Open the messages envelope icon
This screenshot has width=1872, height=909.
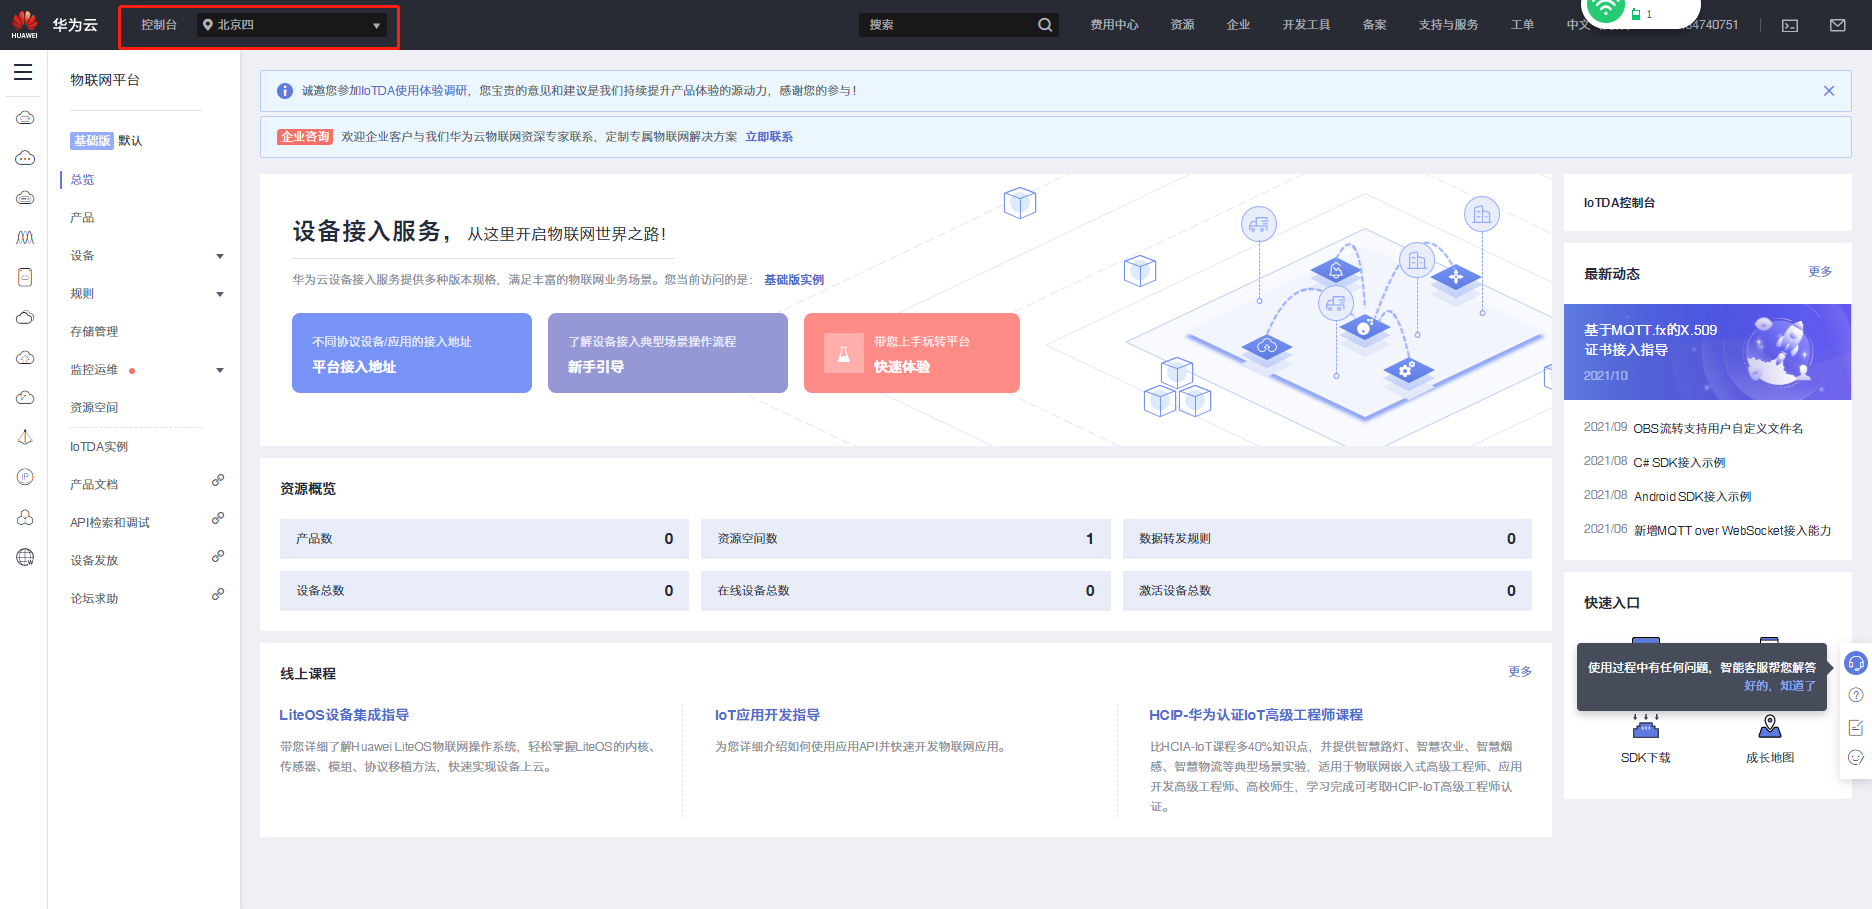point(1838,25)
